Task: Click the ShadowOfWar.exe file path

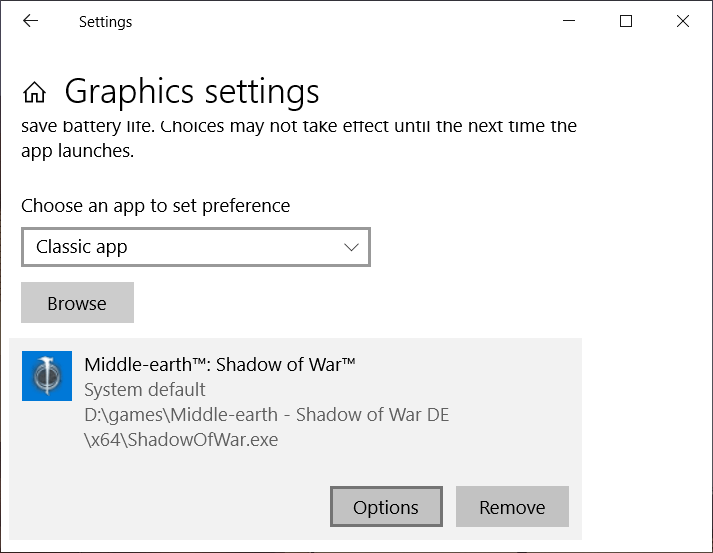Action: [266, 427]
